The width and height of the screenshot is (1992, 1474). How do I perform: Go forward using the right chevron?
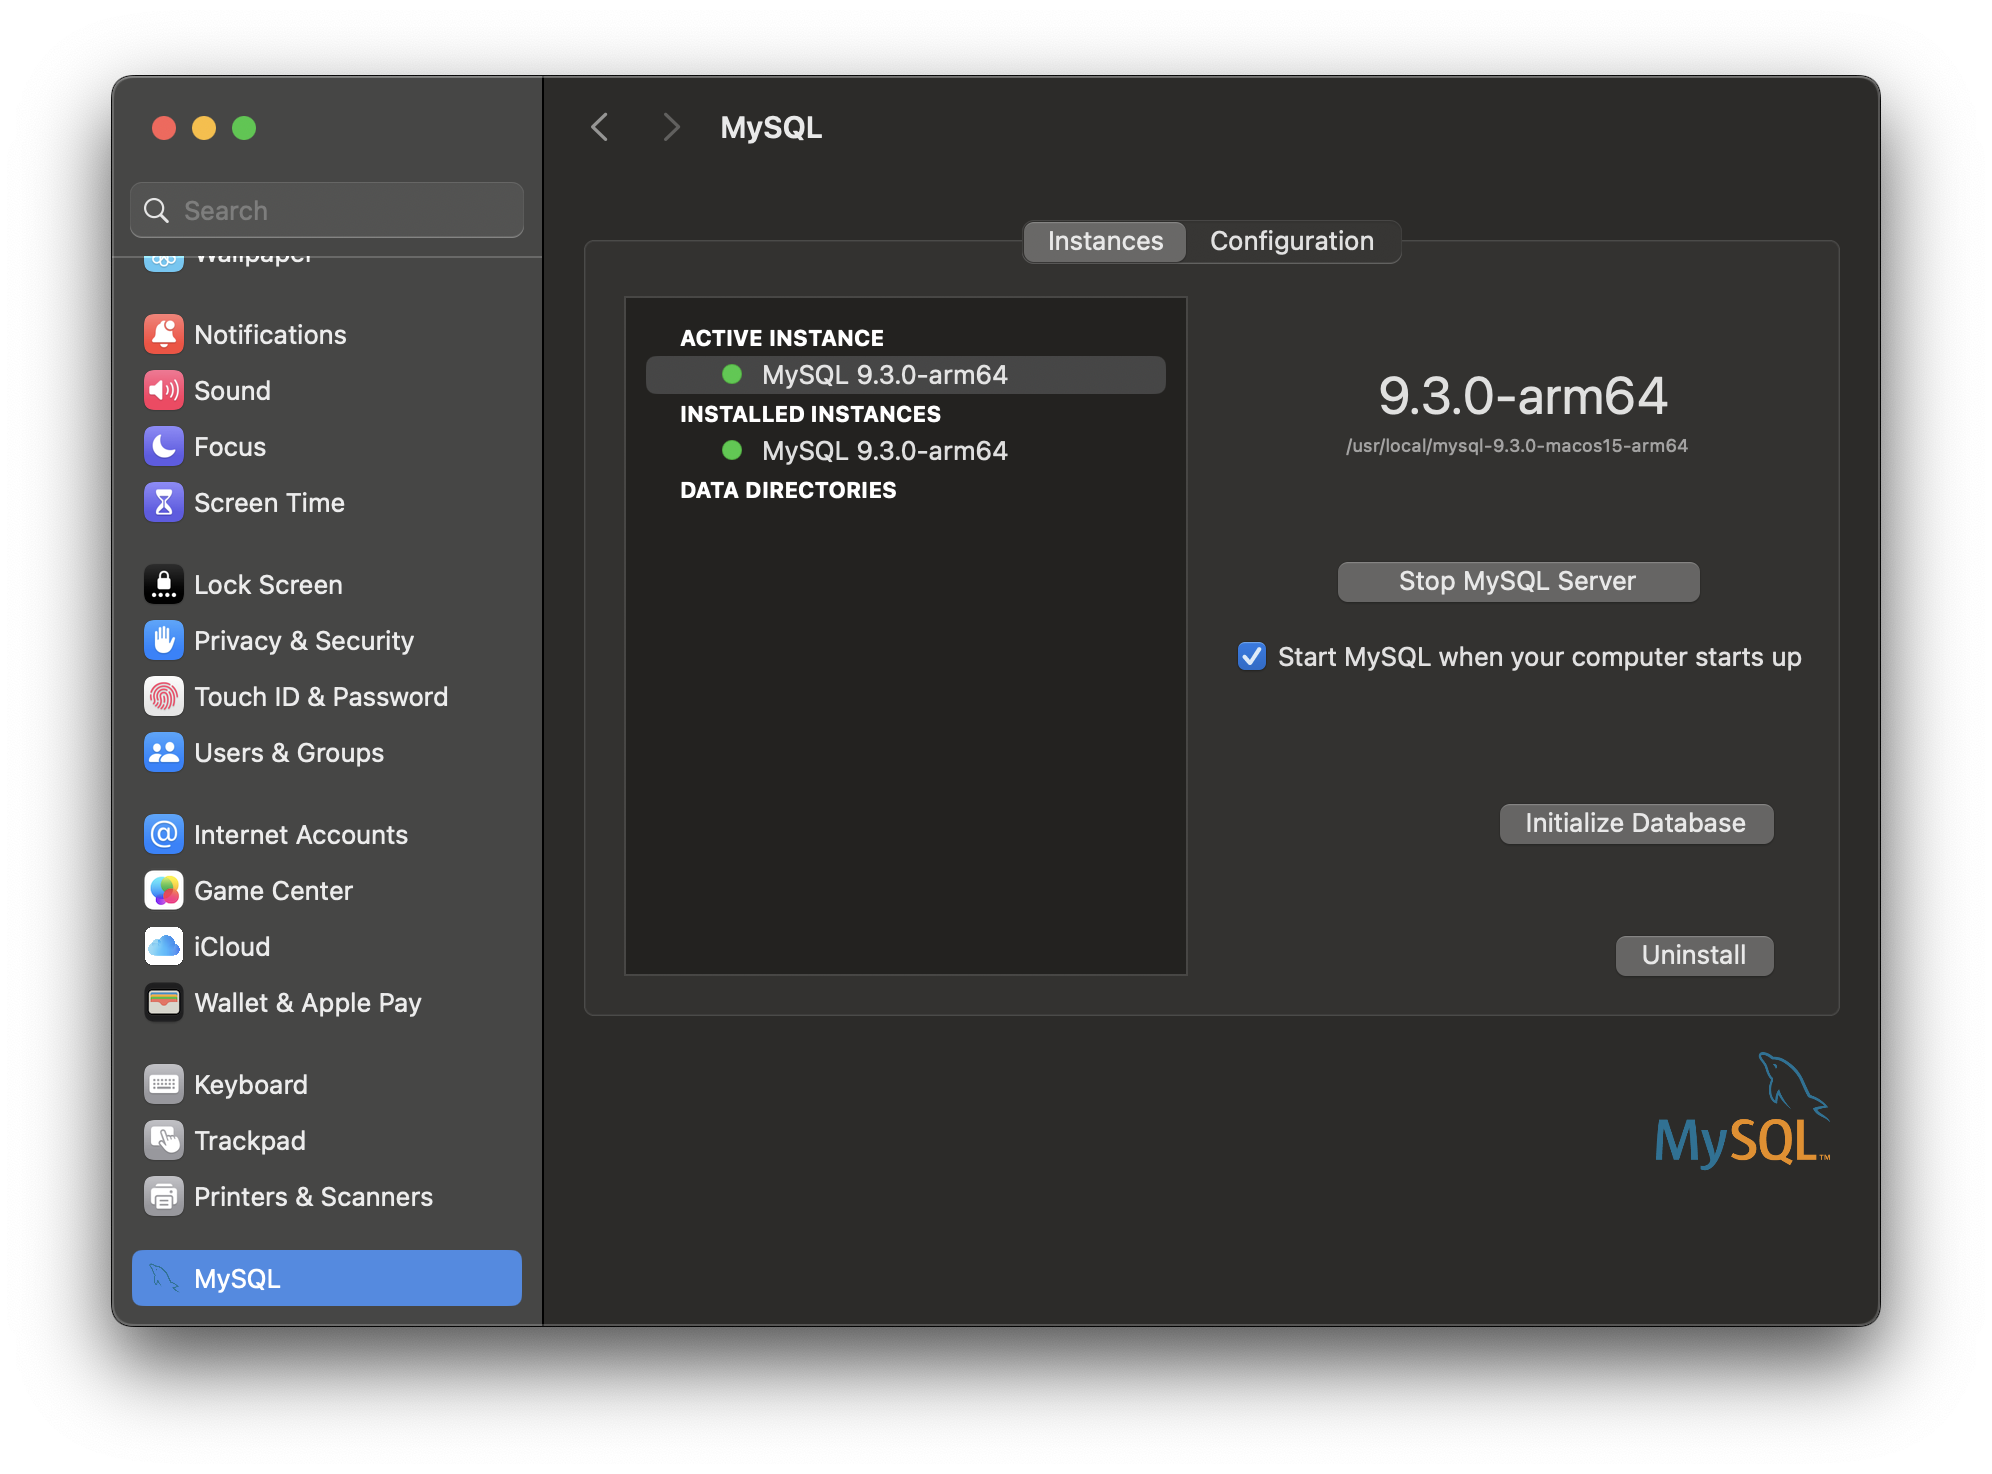pyautogui.click(x=671, y=128)
